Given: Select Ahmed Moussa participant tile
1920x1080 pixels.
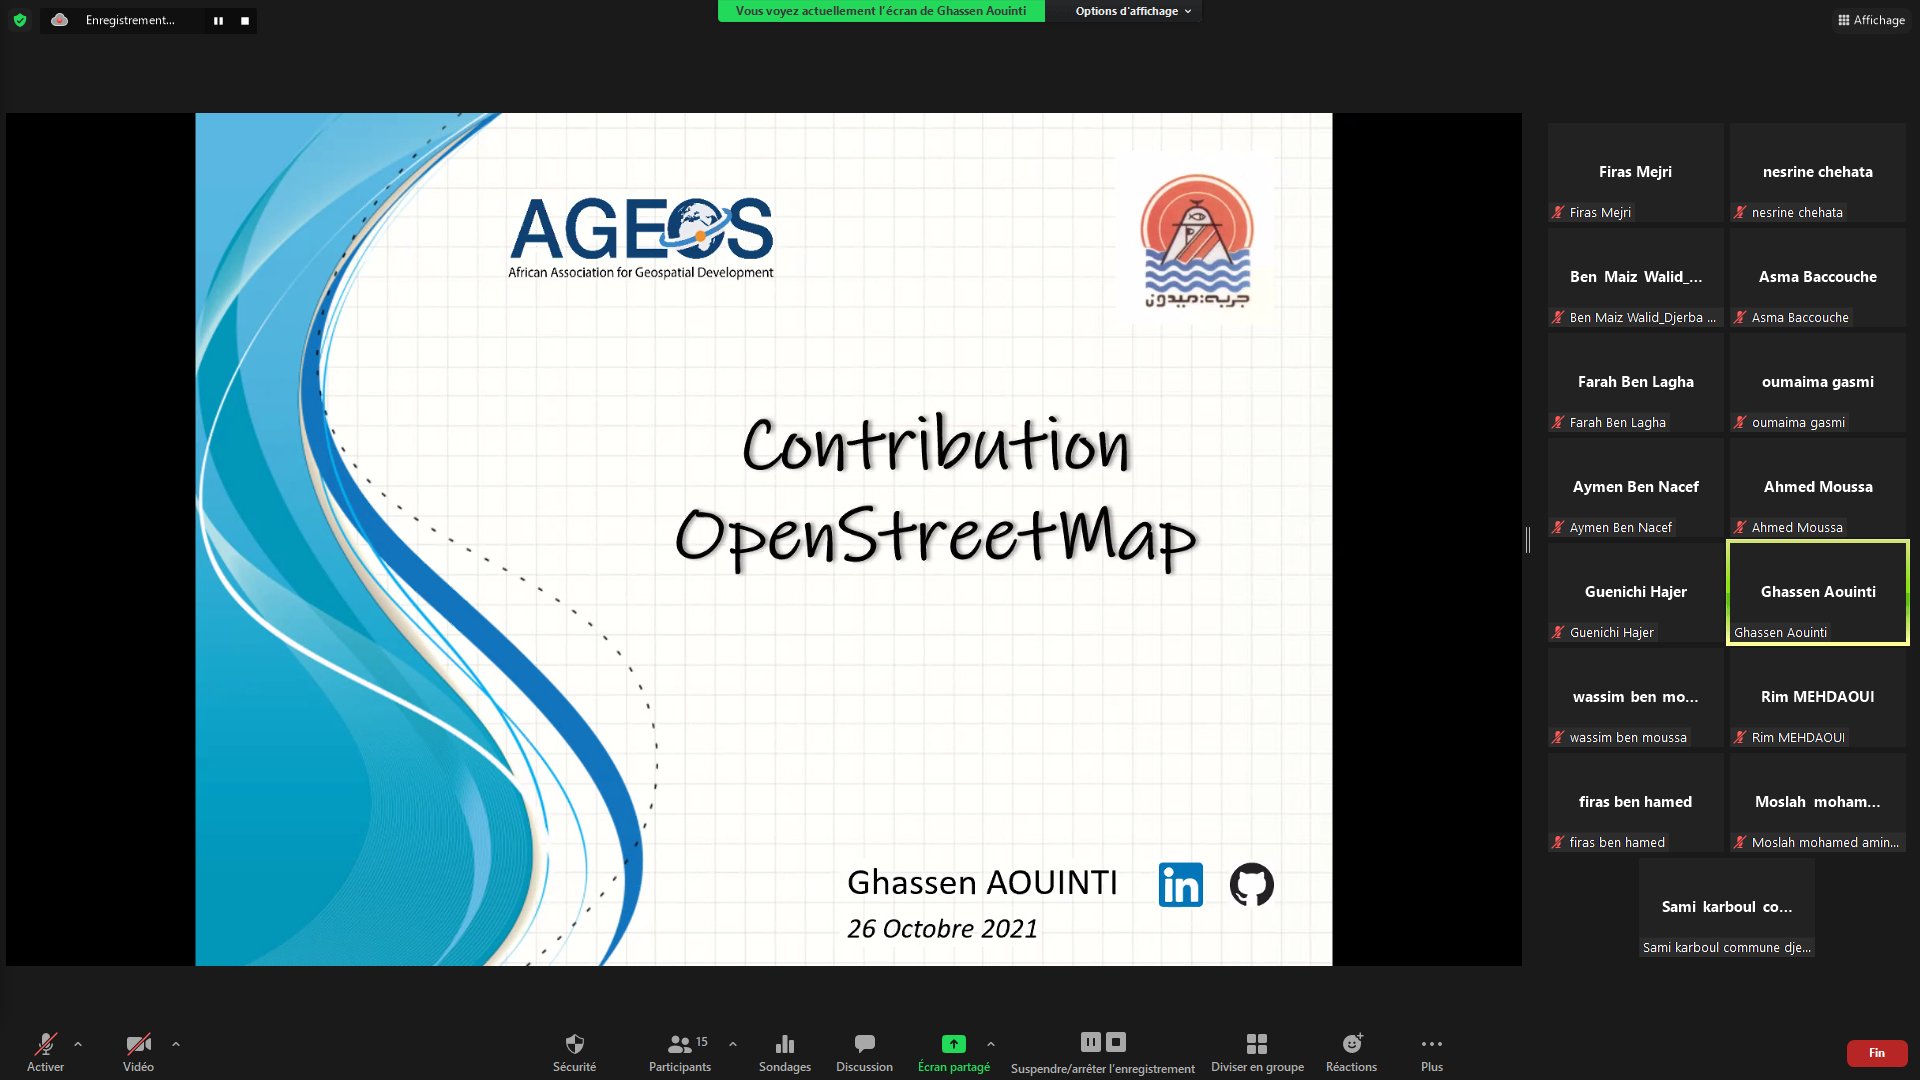Looking at the screenshot, I should click(x=1818, y=487).
